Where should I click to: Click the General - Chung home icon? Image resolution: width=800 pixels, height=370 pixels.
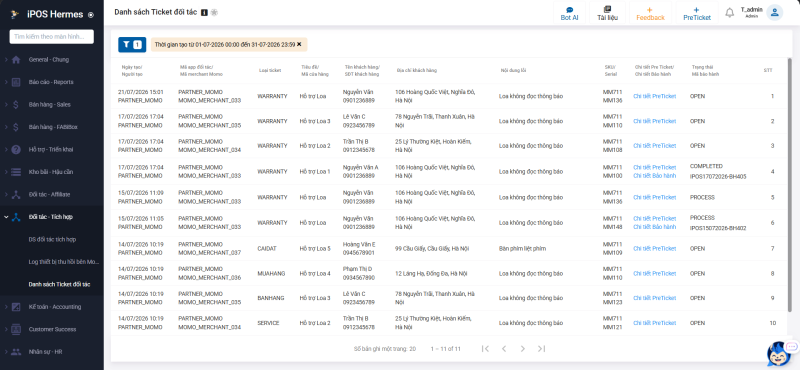pos(16,60)
